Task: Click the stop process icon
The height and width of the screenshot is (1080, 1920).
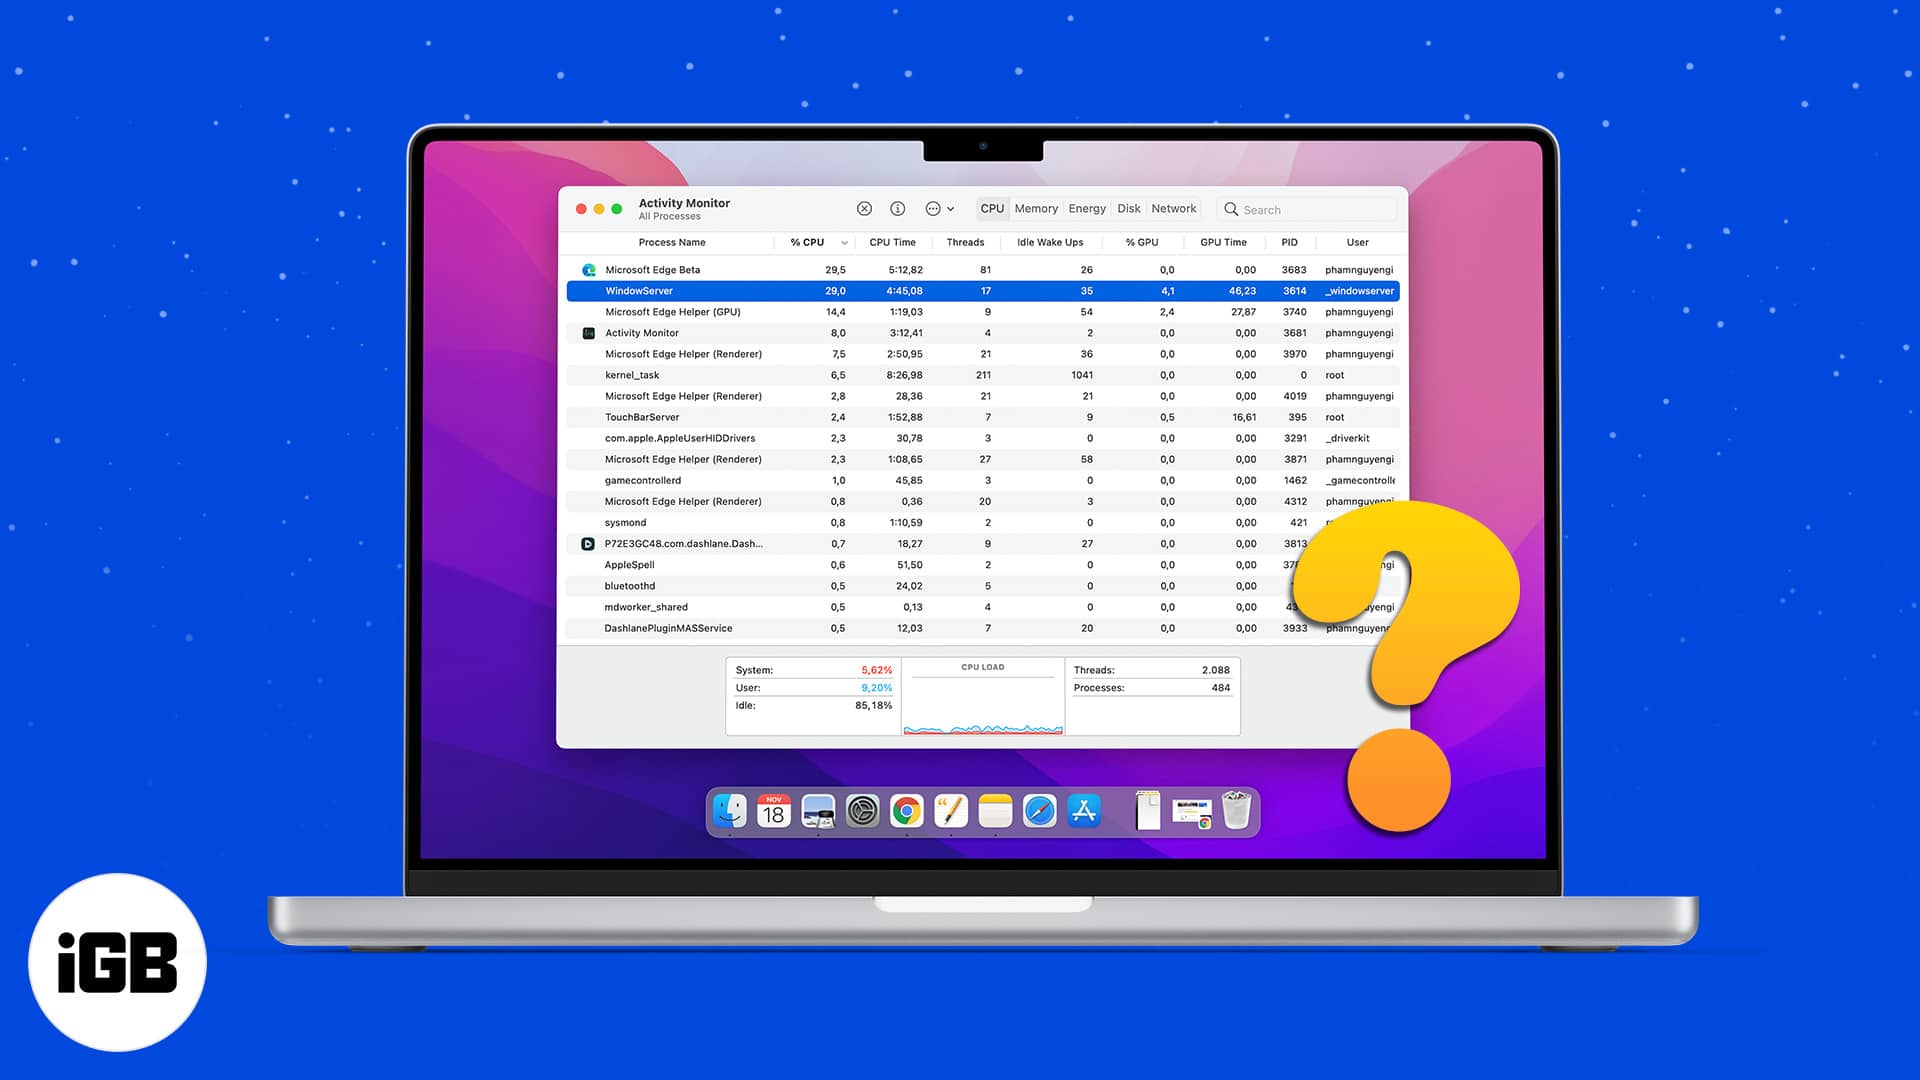Action: (x=864, y=208)
